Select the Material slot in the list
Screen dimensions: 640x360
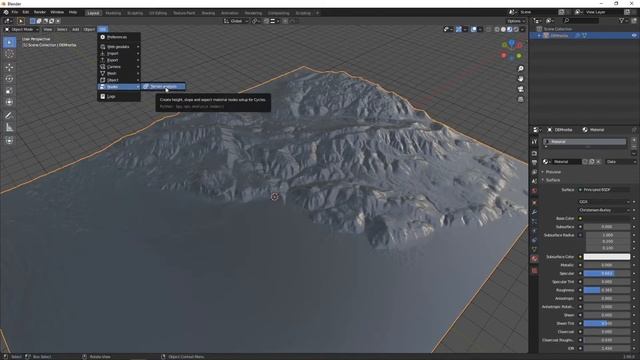coord(584,142)
